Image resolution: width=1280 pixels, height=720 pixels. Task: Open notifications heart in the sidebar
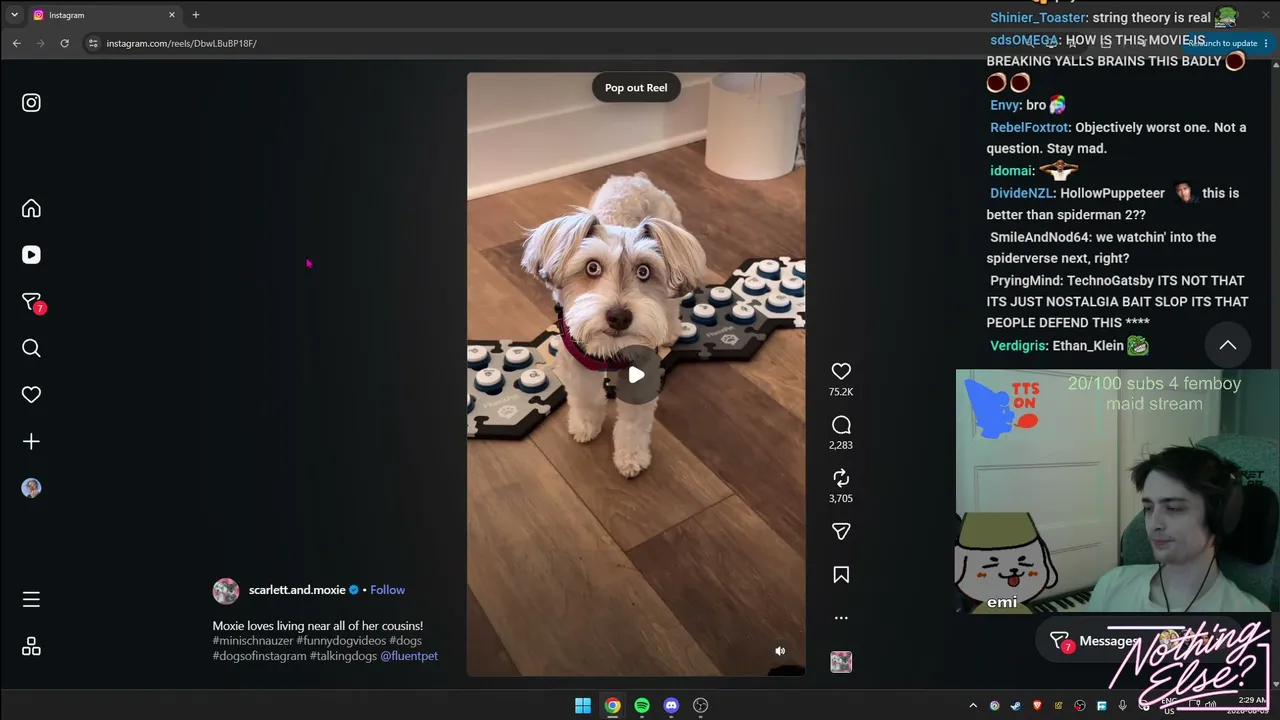[31, 395]
